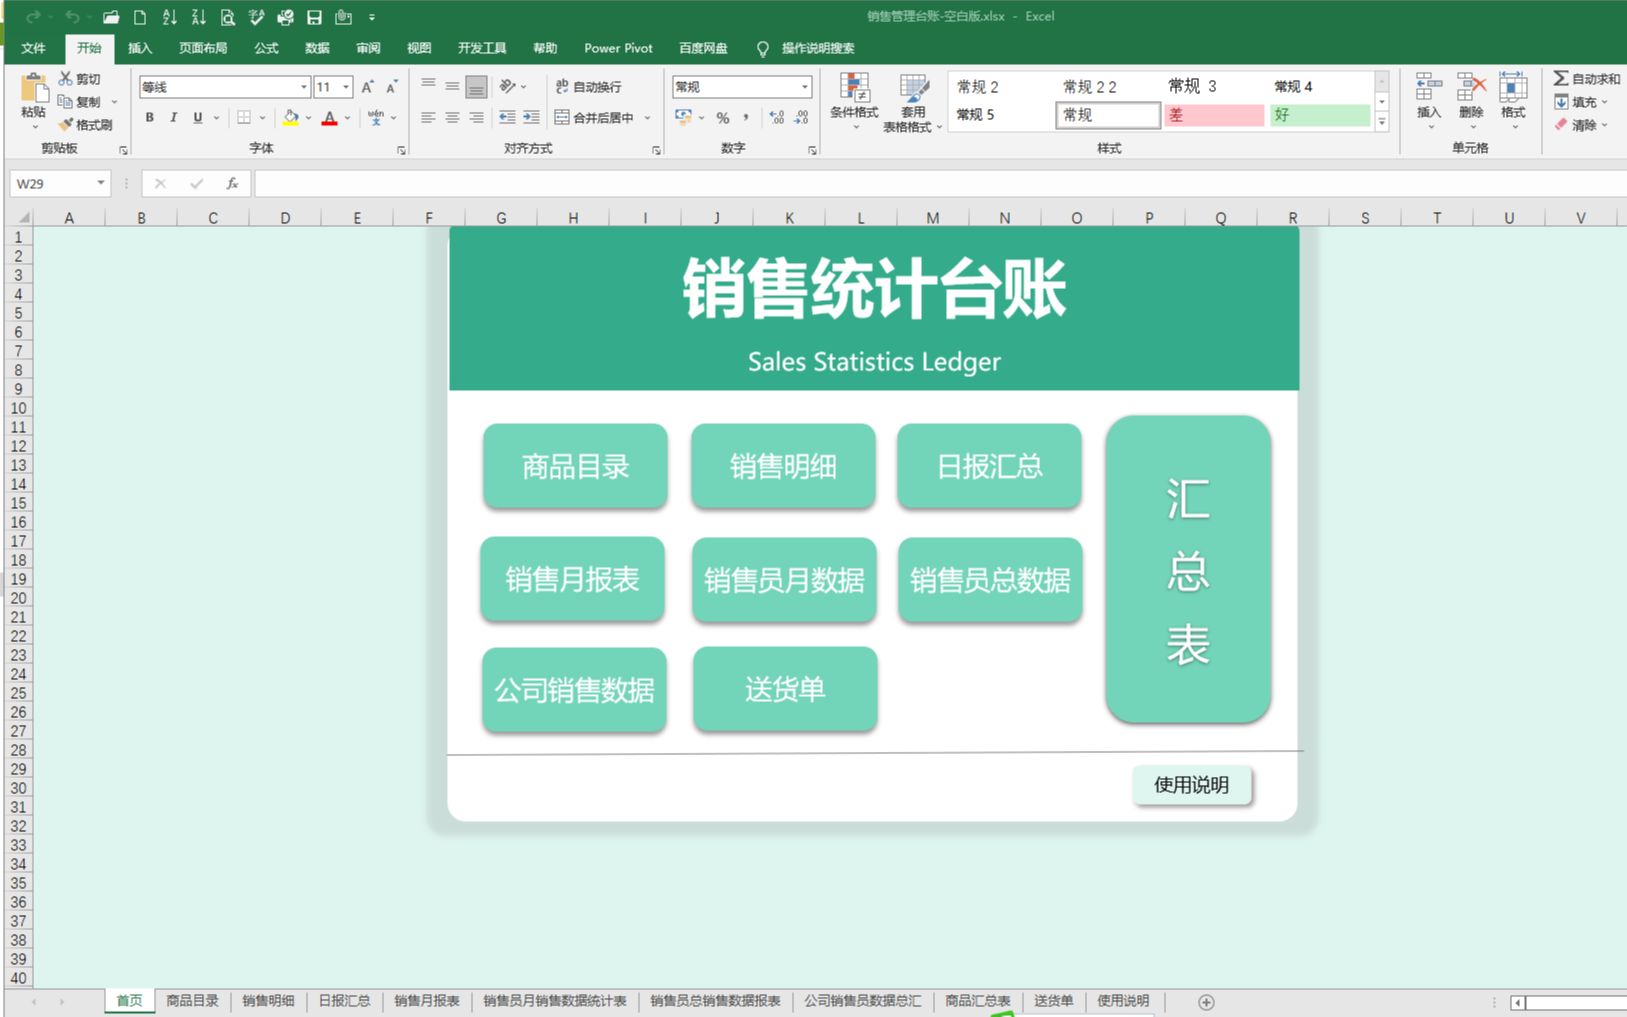Toggle Bold formatting
Image resolution: width=1627 pixels, height=1017 pixels.
150,117
